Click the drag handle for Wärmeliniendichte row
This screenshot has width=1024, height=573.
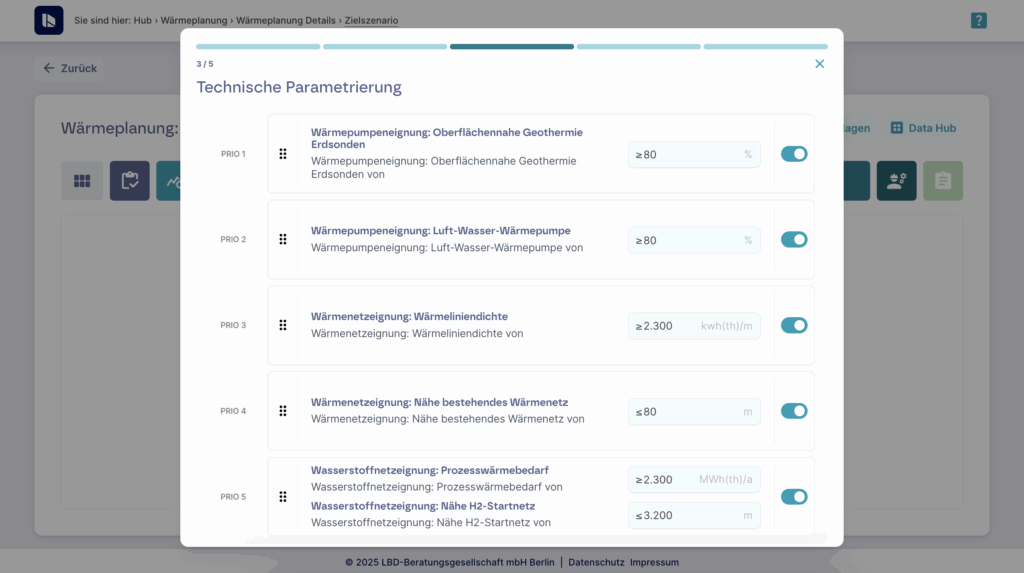tap(283, 325)
